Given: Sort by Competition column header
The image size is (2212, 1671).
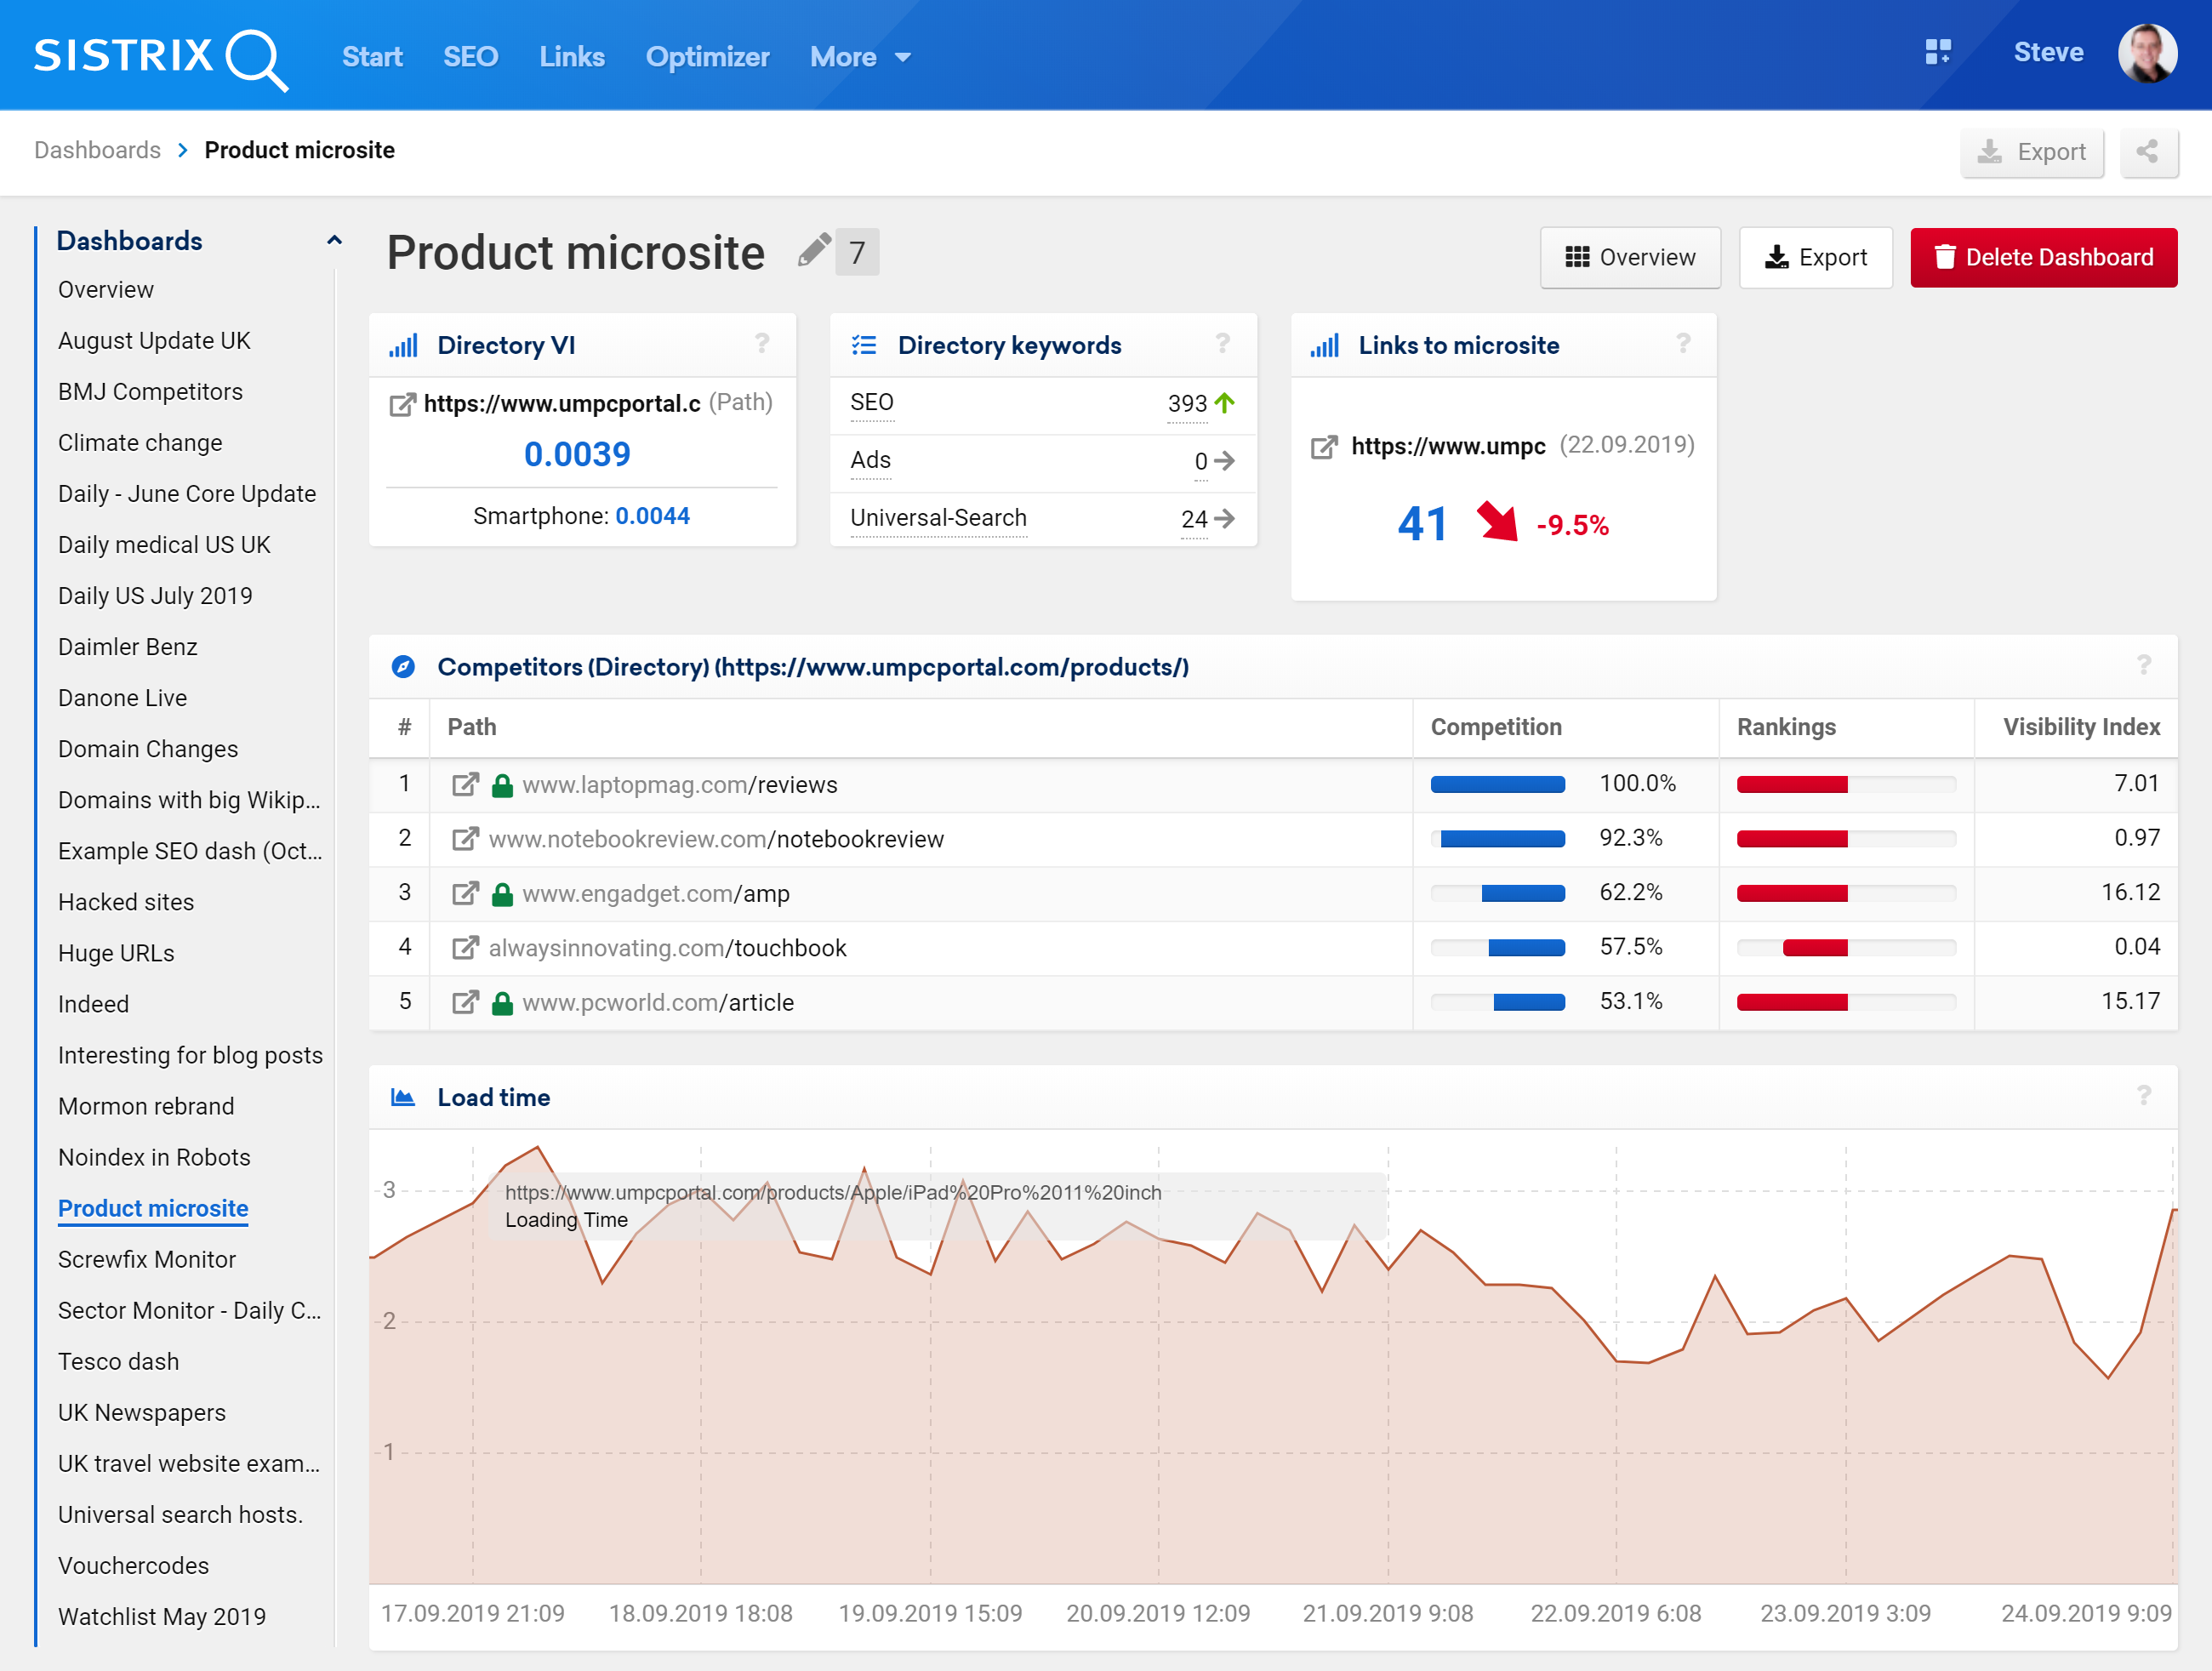Looking at the screenshot, I should [1496, 727].
